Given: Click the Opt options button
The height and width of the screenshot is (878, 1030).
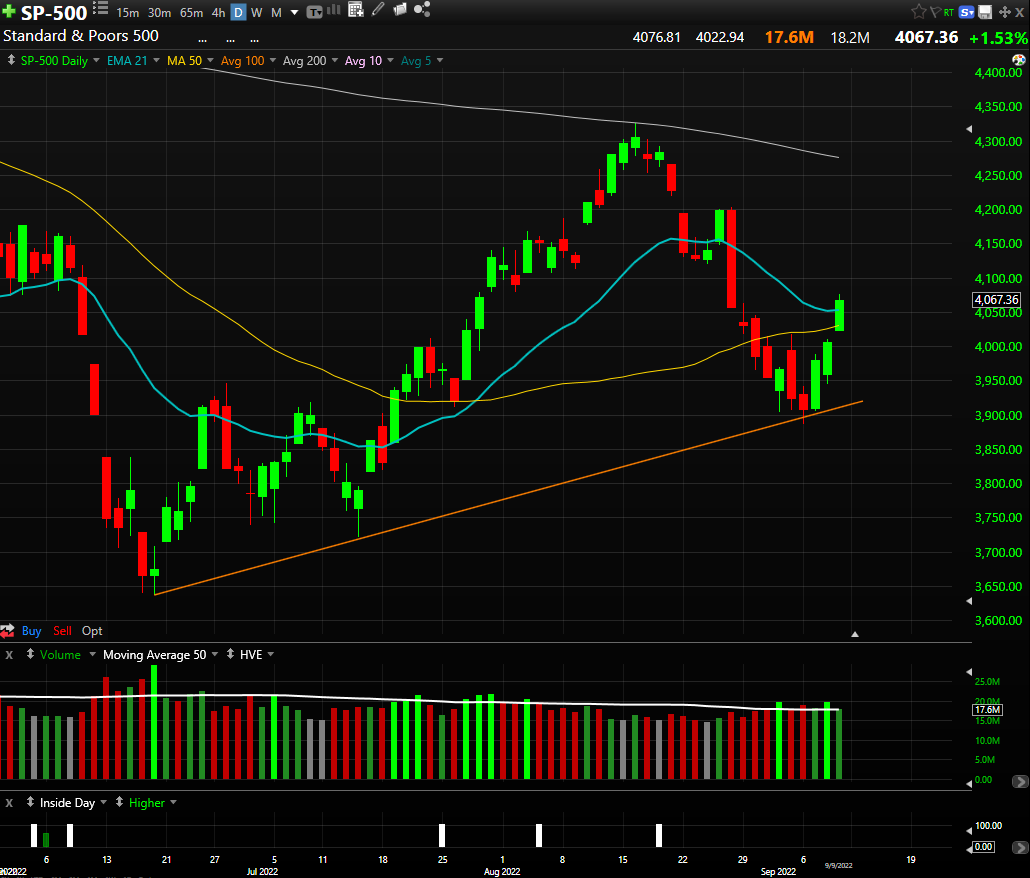Looking at the screenshot, I should (x=92, y=631).
